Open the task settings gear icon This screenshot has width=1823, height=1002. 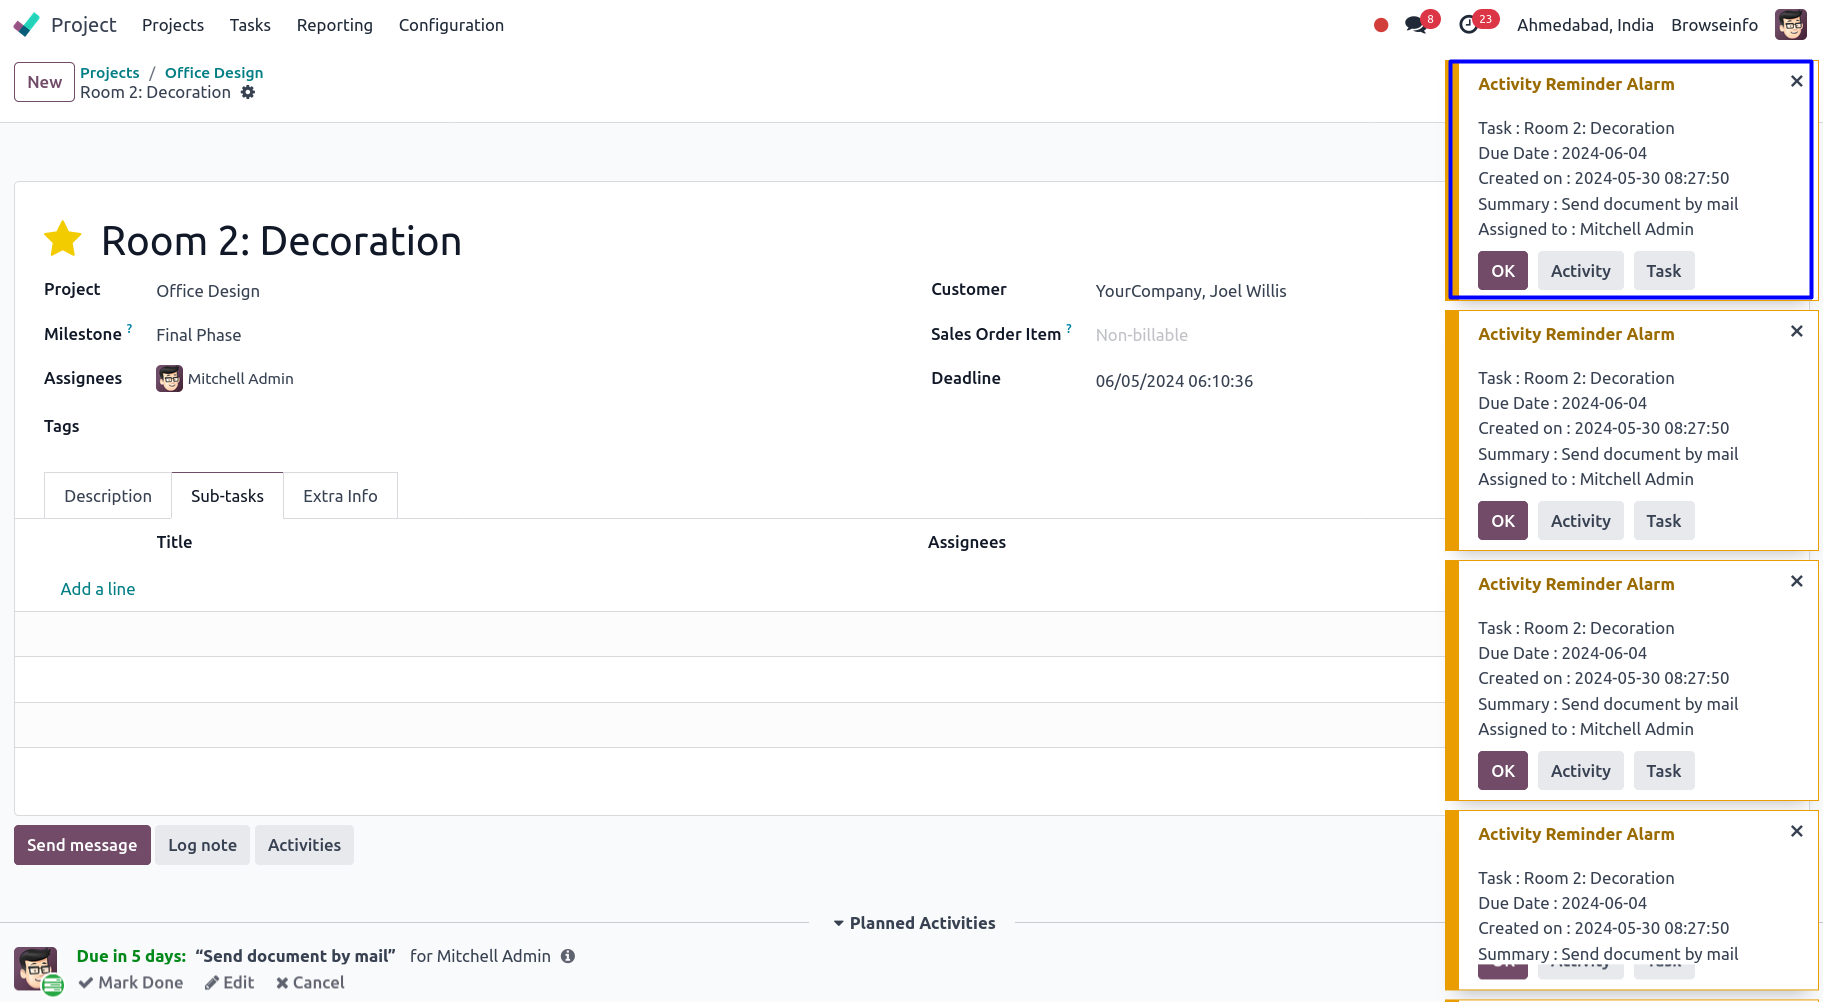pos(248,92)
